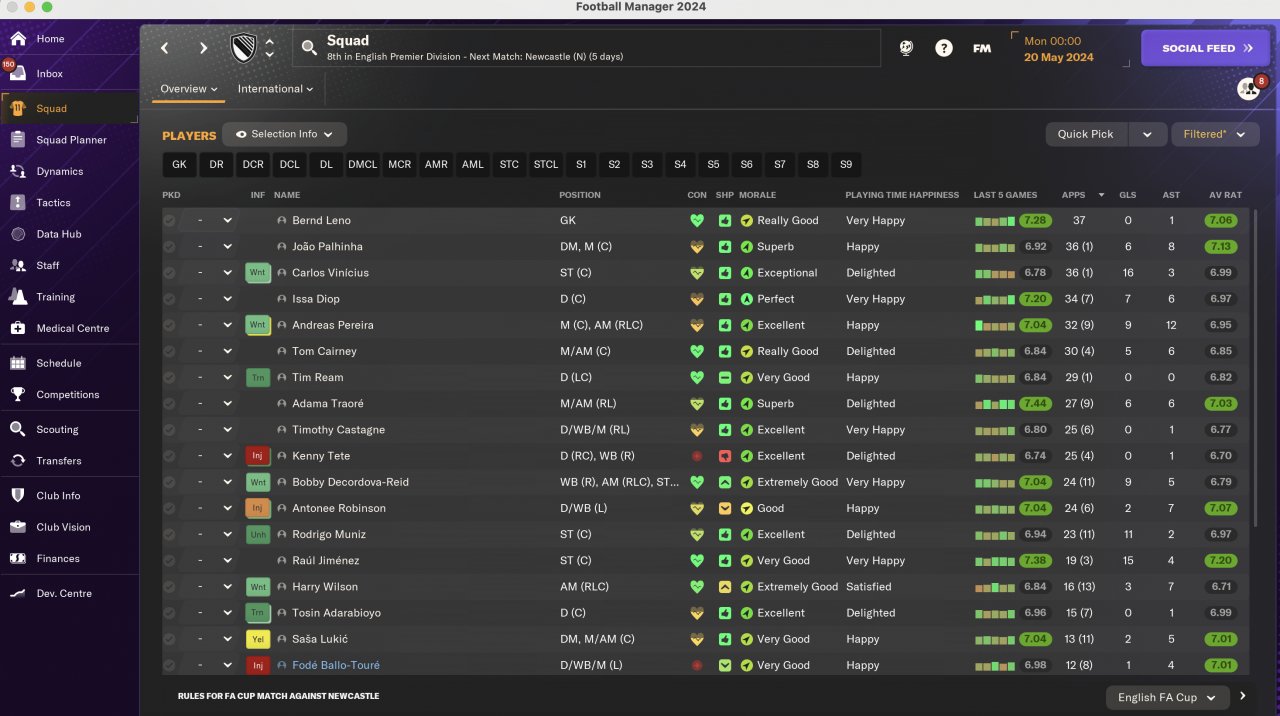Click the FM menu logo

pos(982,48)
